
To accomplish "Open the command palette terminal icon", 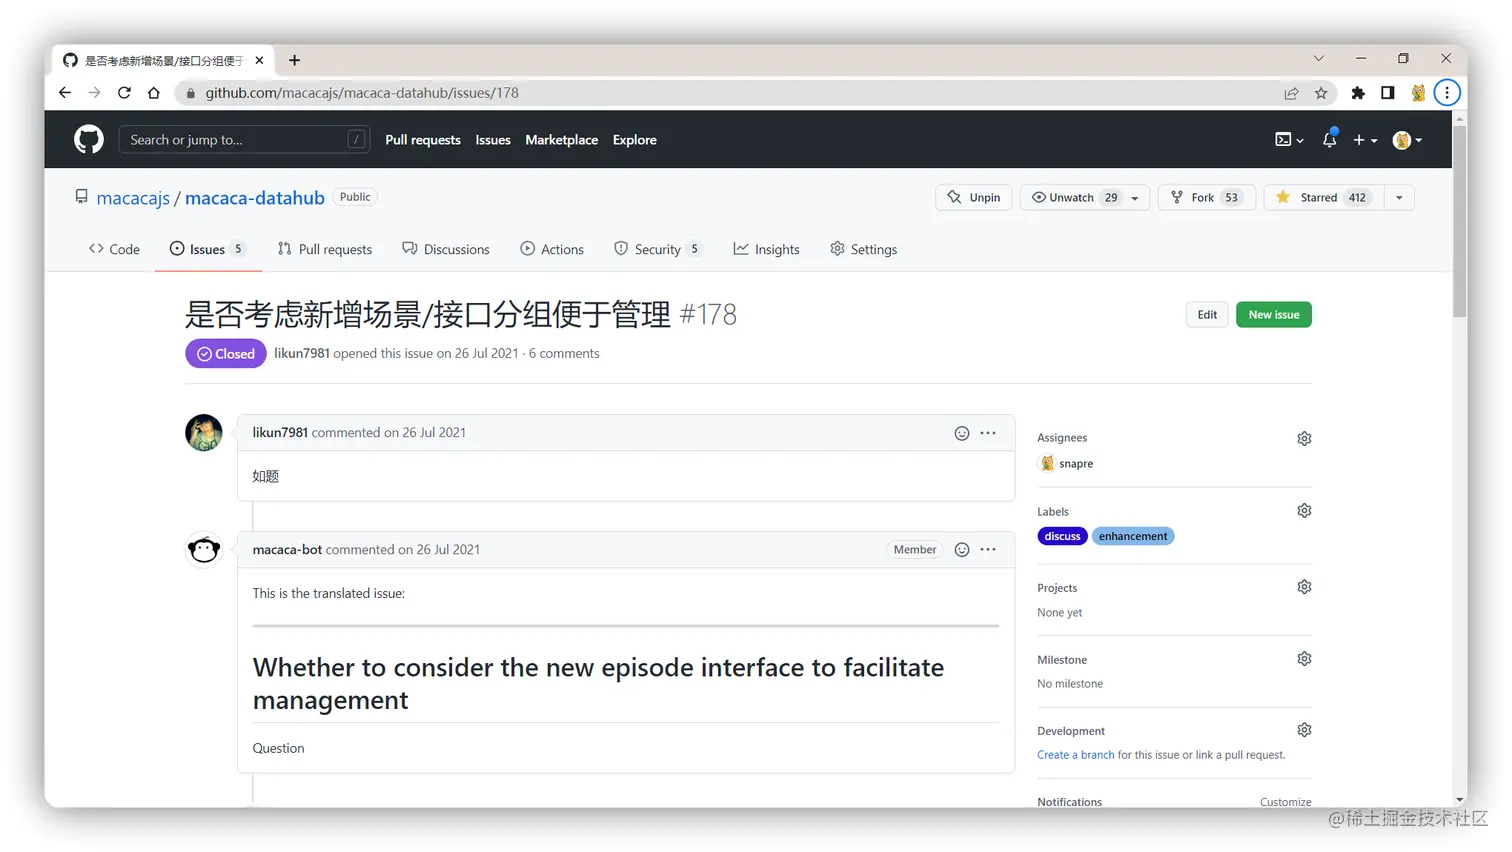I will point(1289,140).
